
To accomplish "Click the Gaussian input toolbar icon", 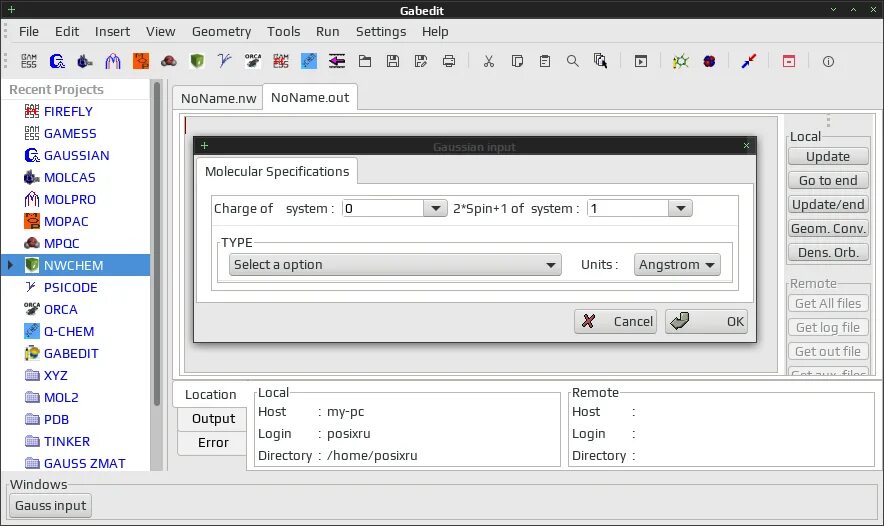I will (x=57, y=61).
